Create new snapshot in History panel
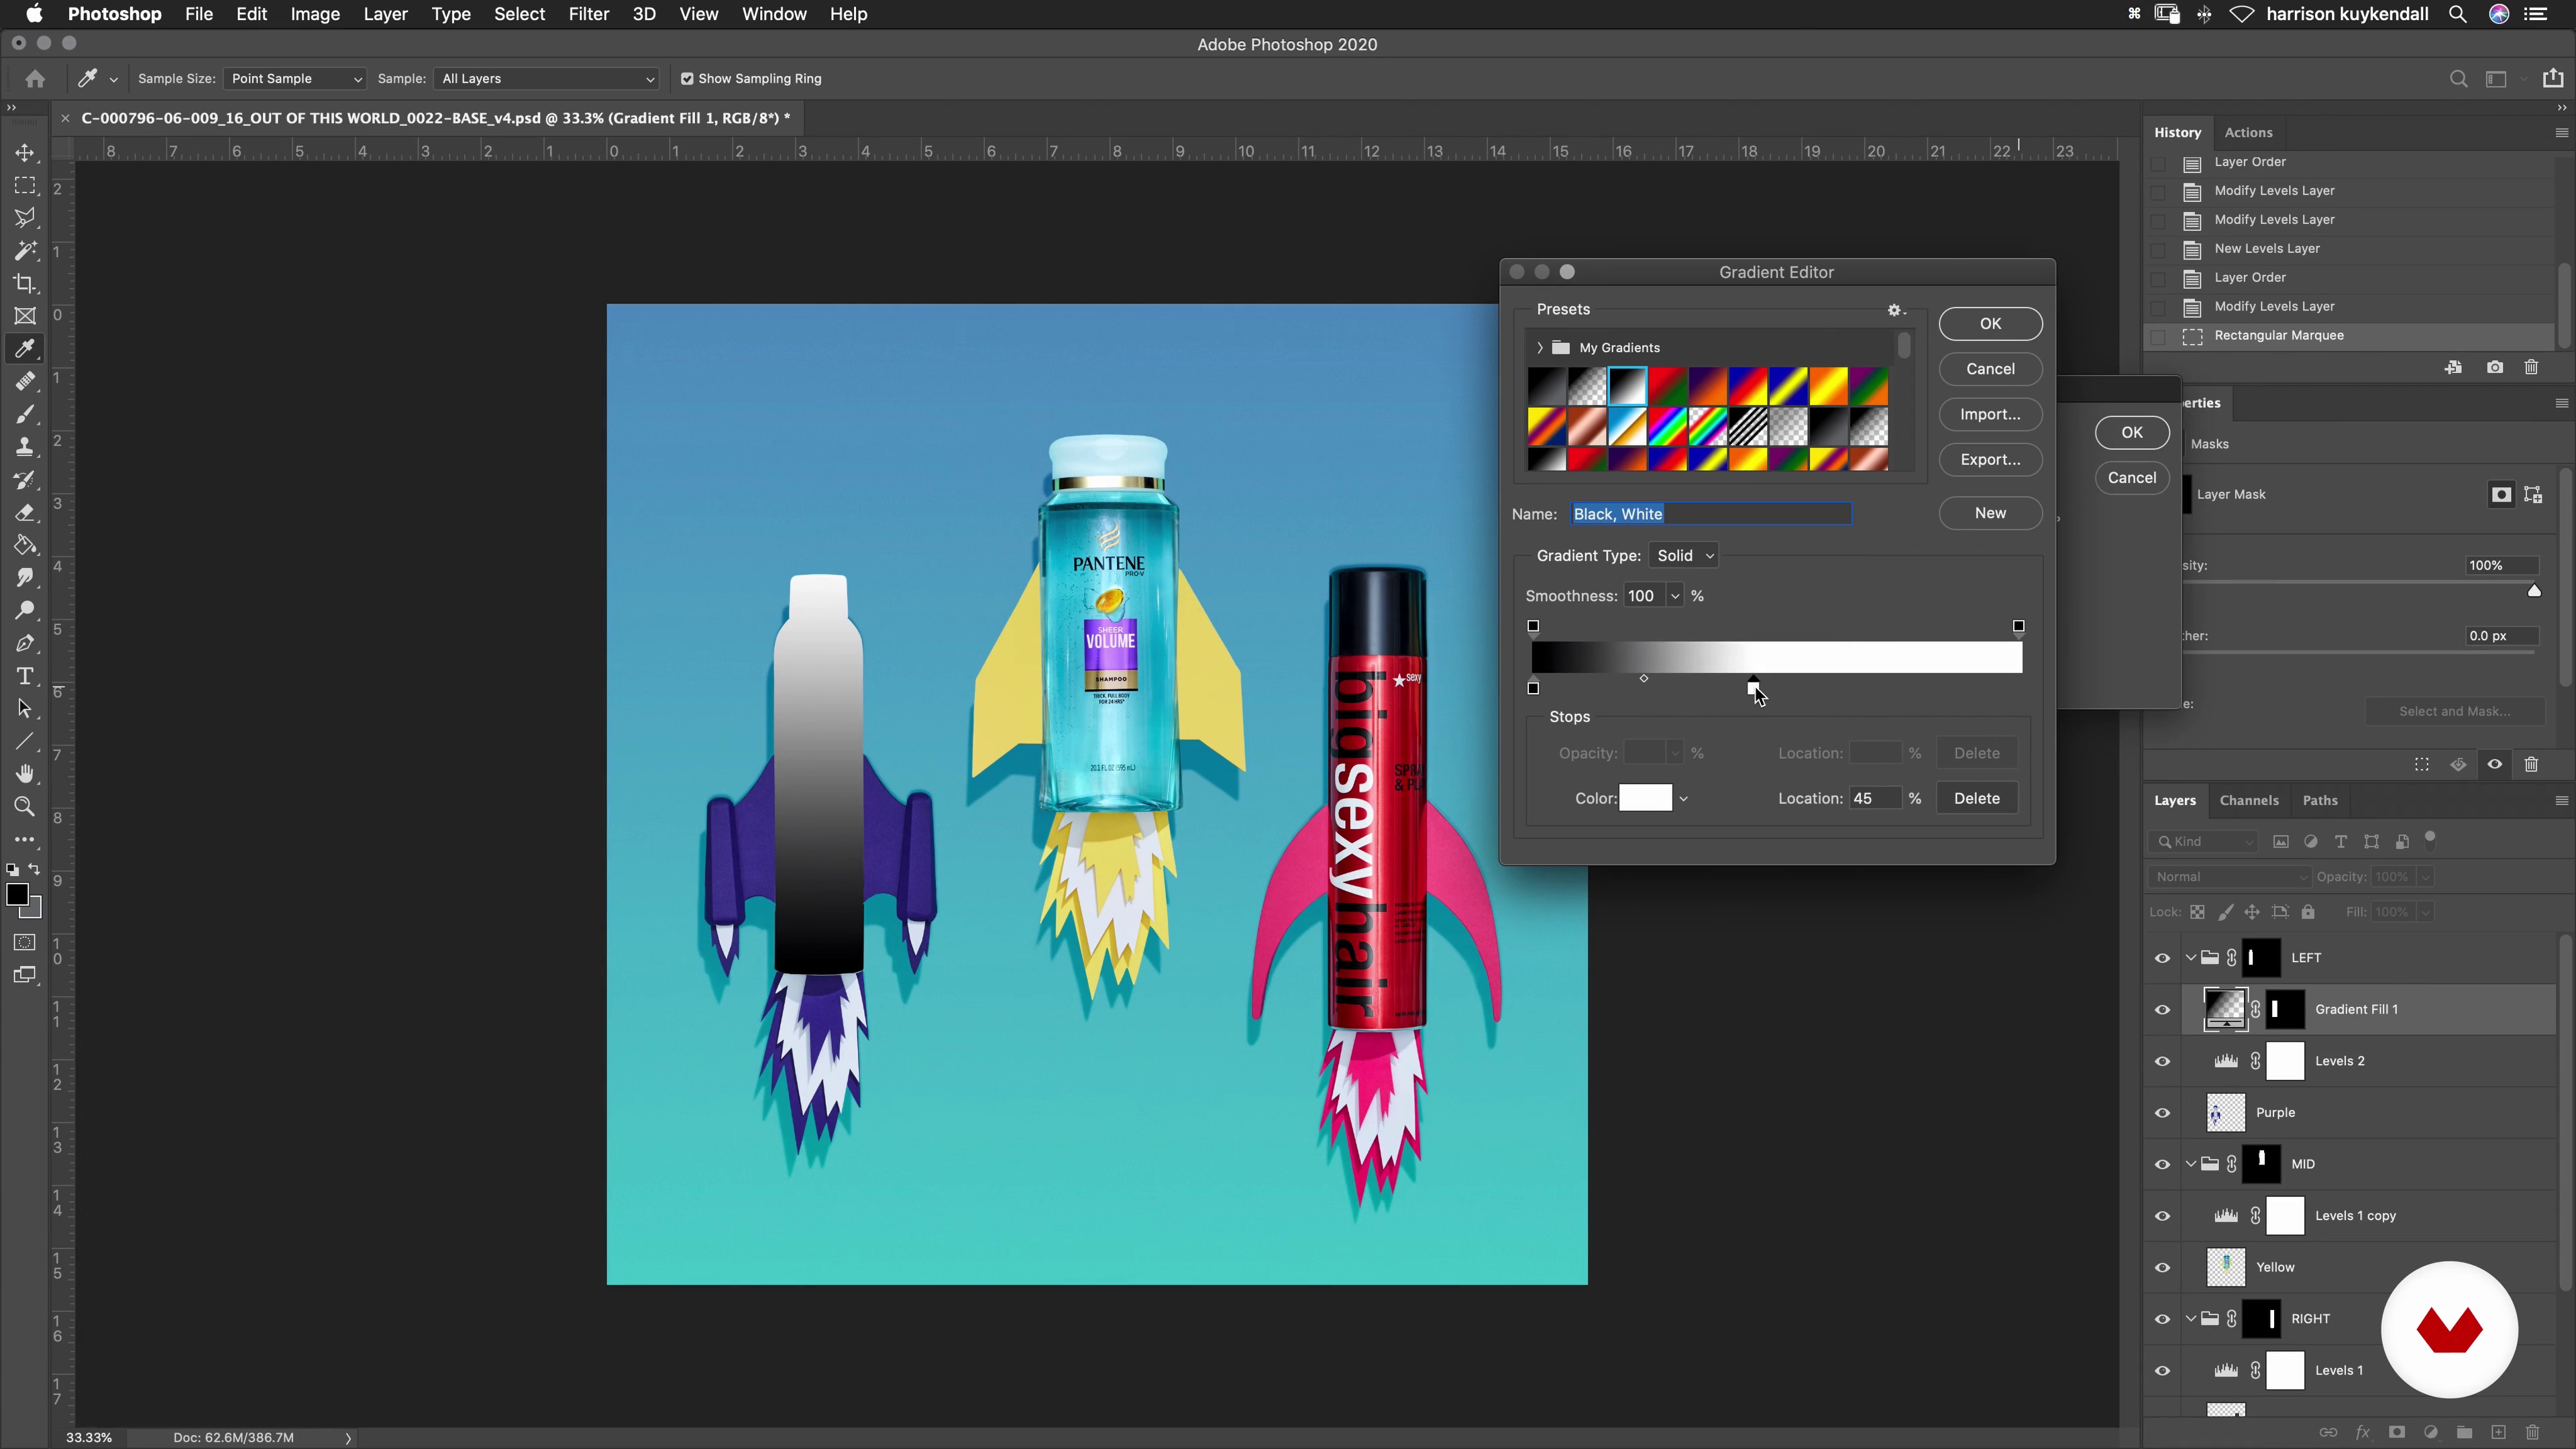 2495,367
